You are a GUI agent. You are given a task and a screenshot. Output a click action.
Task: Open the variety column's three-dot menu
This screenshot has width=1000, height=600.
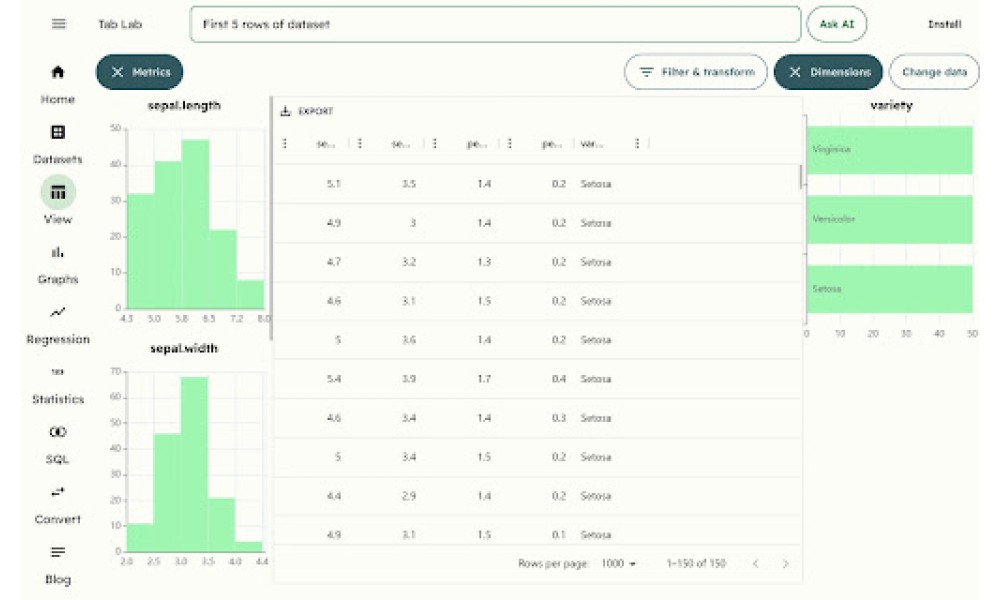pyautogui.click(x=636, y=143)
